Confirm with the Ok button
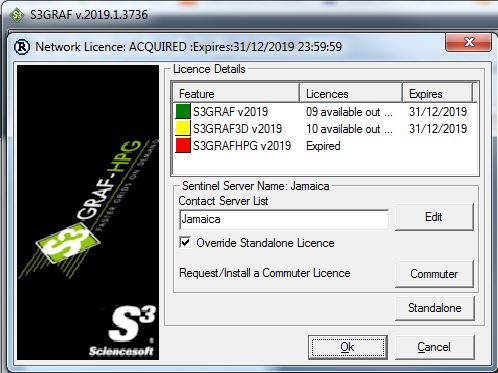 (x=348, y=347)
